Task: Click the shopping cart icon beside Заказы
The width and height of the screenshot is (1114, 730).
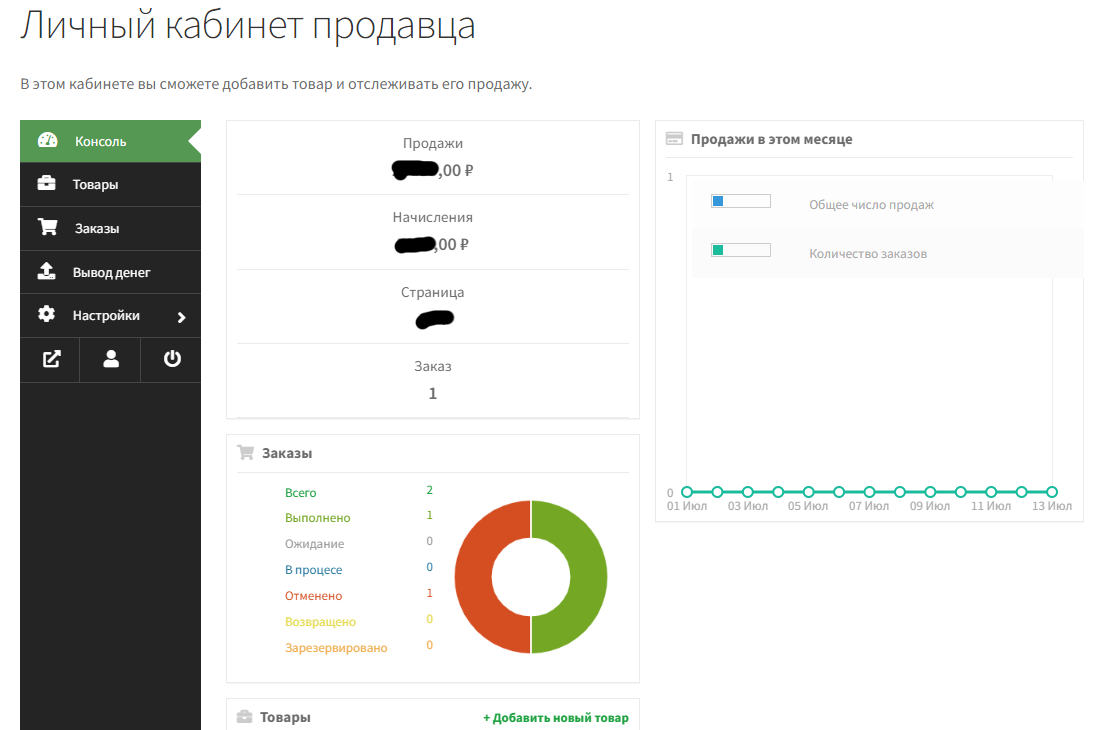Action: click(47, 228)
